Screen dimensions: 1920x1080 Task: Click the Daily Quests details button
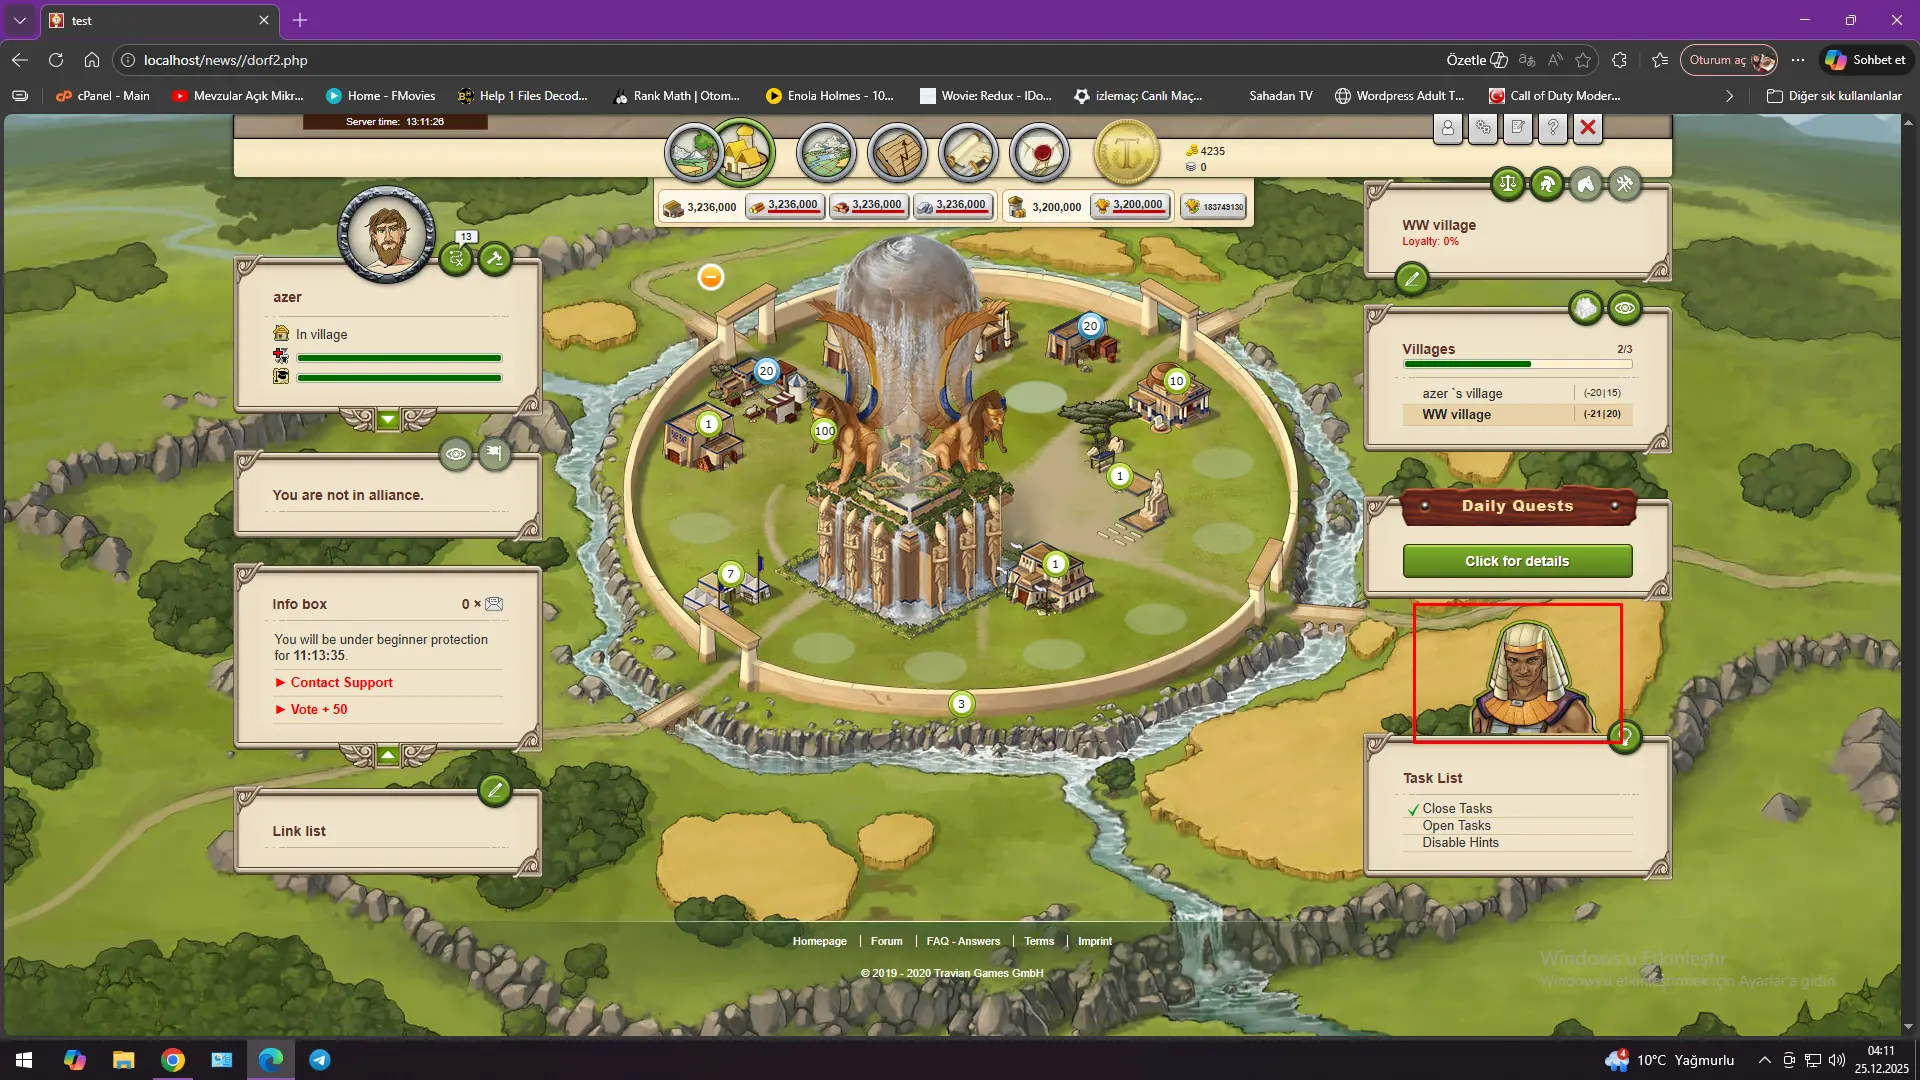point(1517,561)
